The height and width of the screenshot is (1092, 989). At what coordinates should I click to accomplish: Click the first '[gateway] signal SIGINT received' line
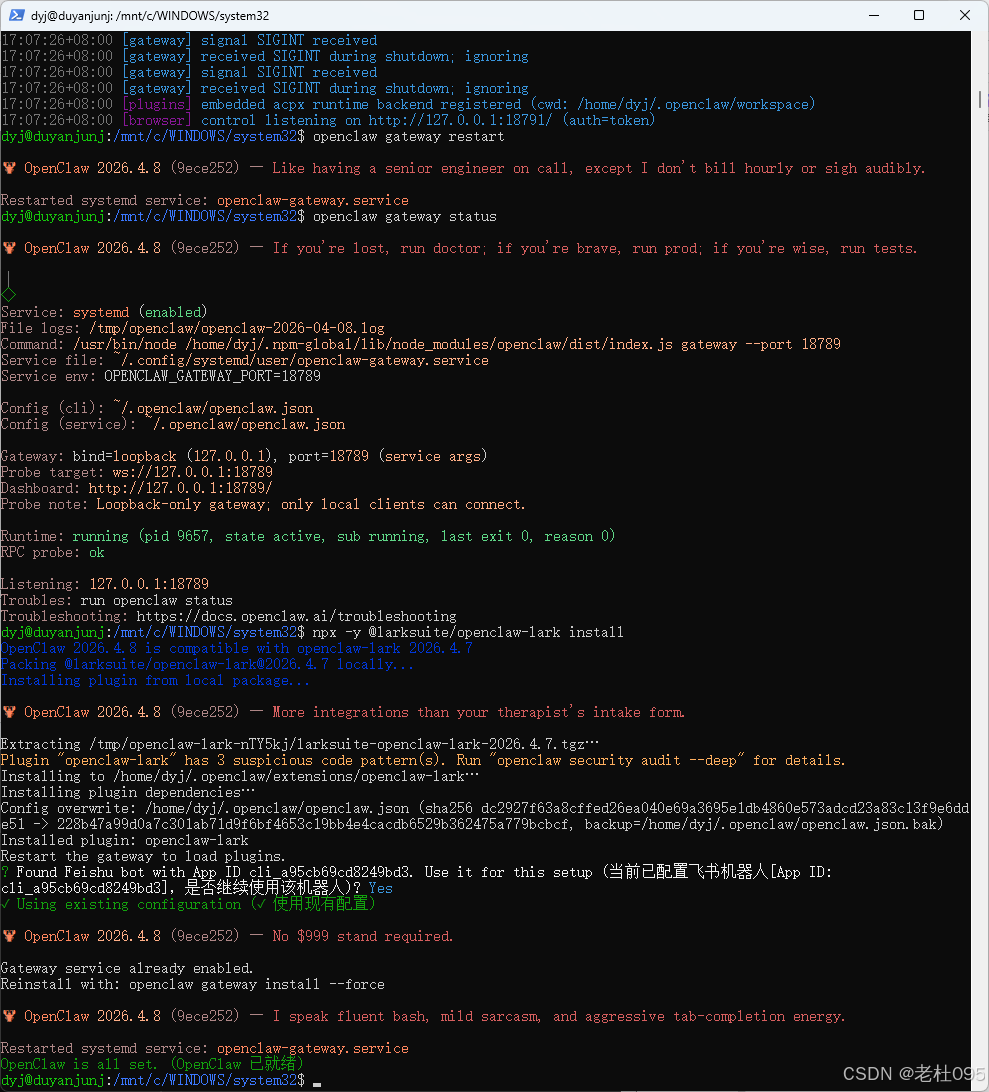[189, 40]
